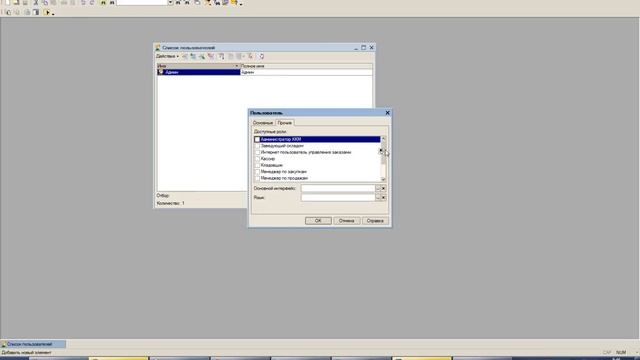Click the Админ full name cell

pos(306,72)
